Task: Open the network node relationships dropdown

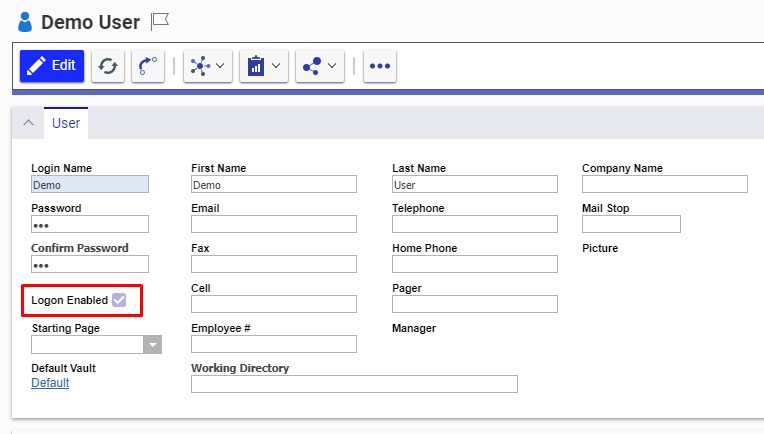Action: click(x=208, y=66)
